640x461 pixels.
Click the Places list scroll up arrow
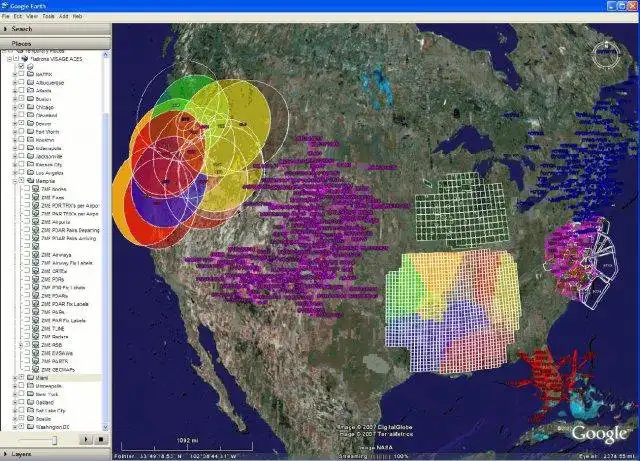pos(106,54)
